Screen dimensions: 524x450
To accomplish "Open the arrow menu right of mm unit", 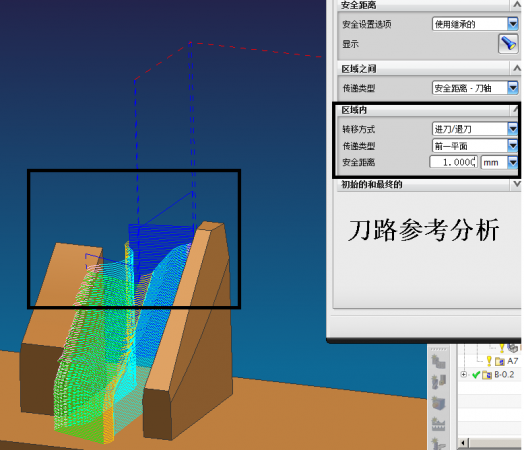I will click(x=513, y=162).
